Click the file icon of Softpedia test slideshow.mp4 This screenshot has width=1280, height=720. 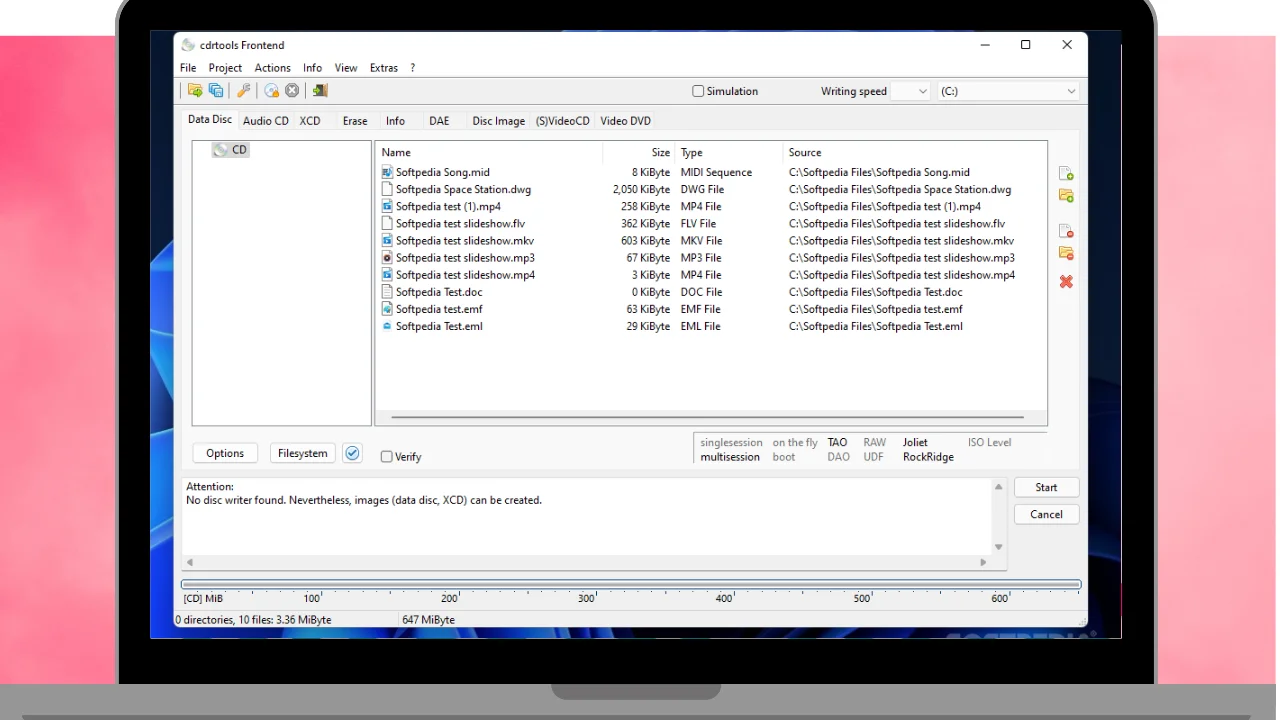click(387, 274)
